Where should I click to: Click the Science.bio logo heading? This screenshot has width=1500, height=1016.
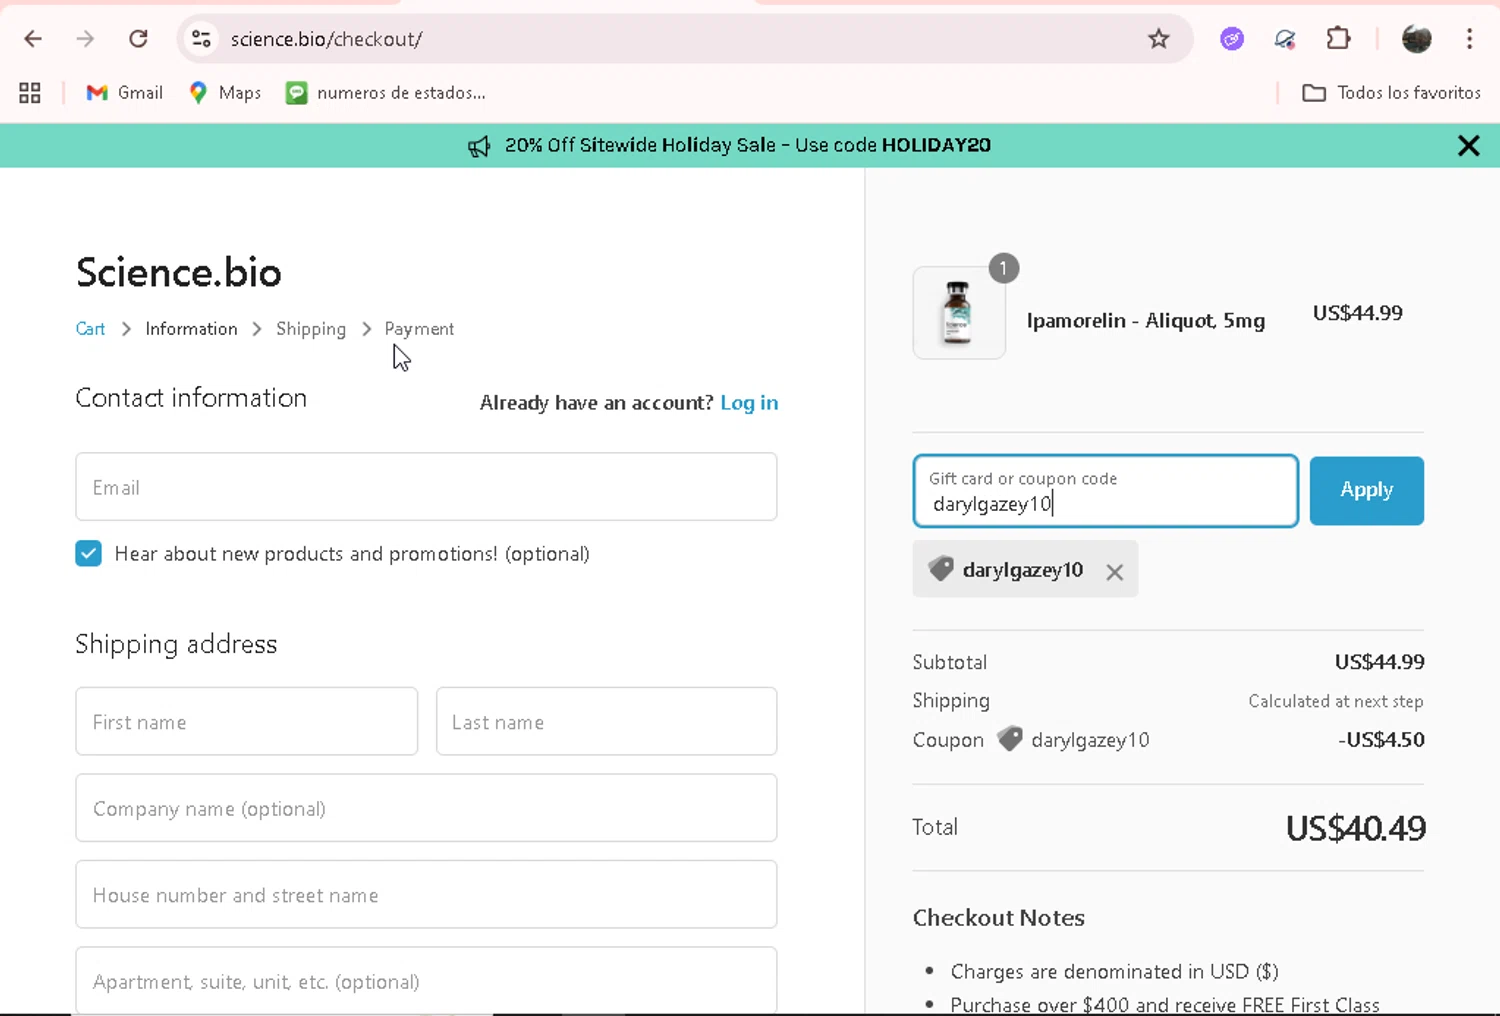coord(179,272)
